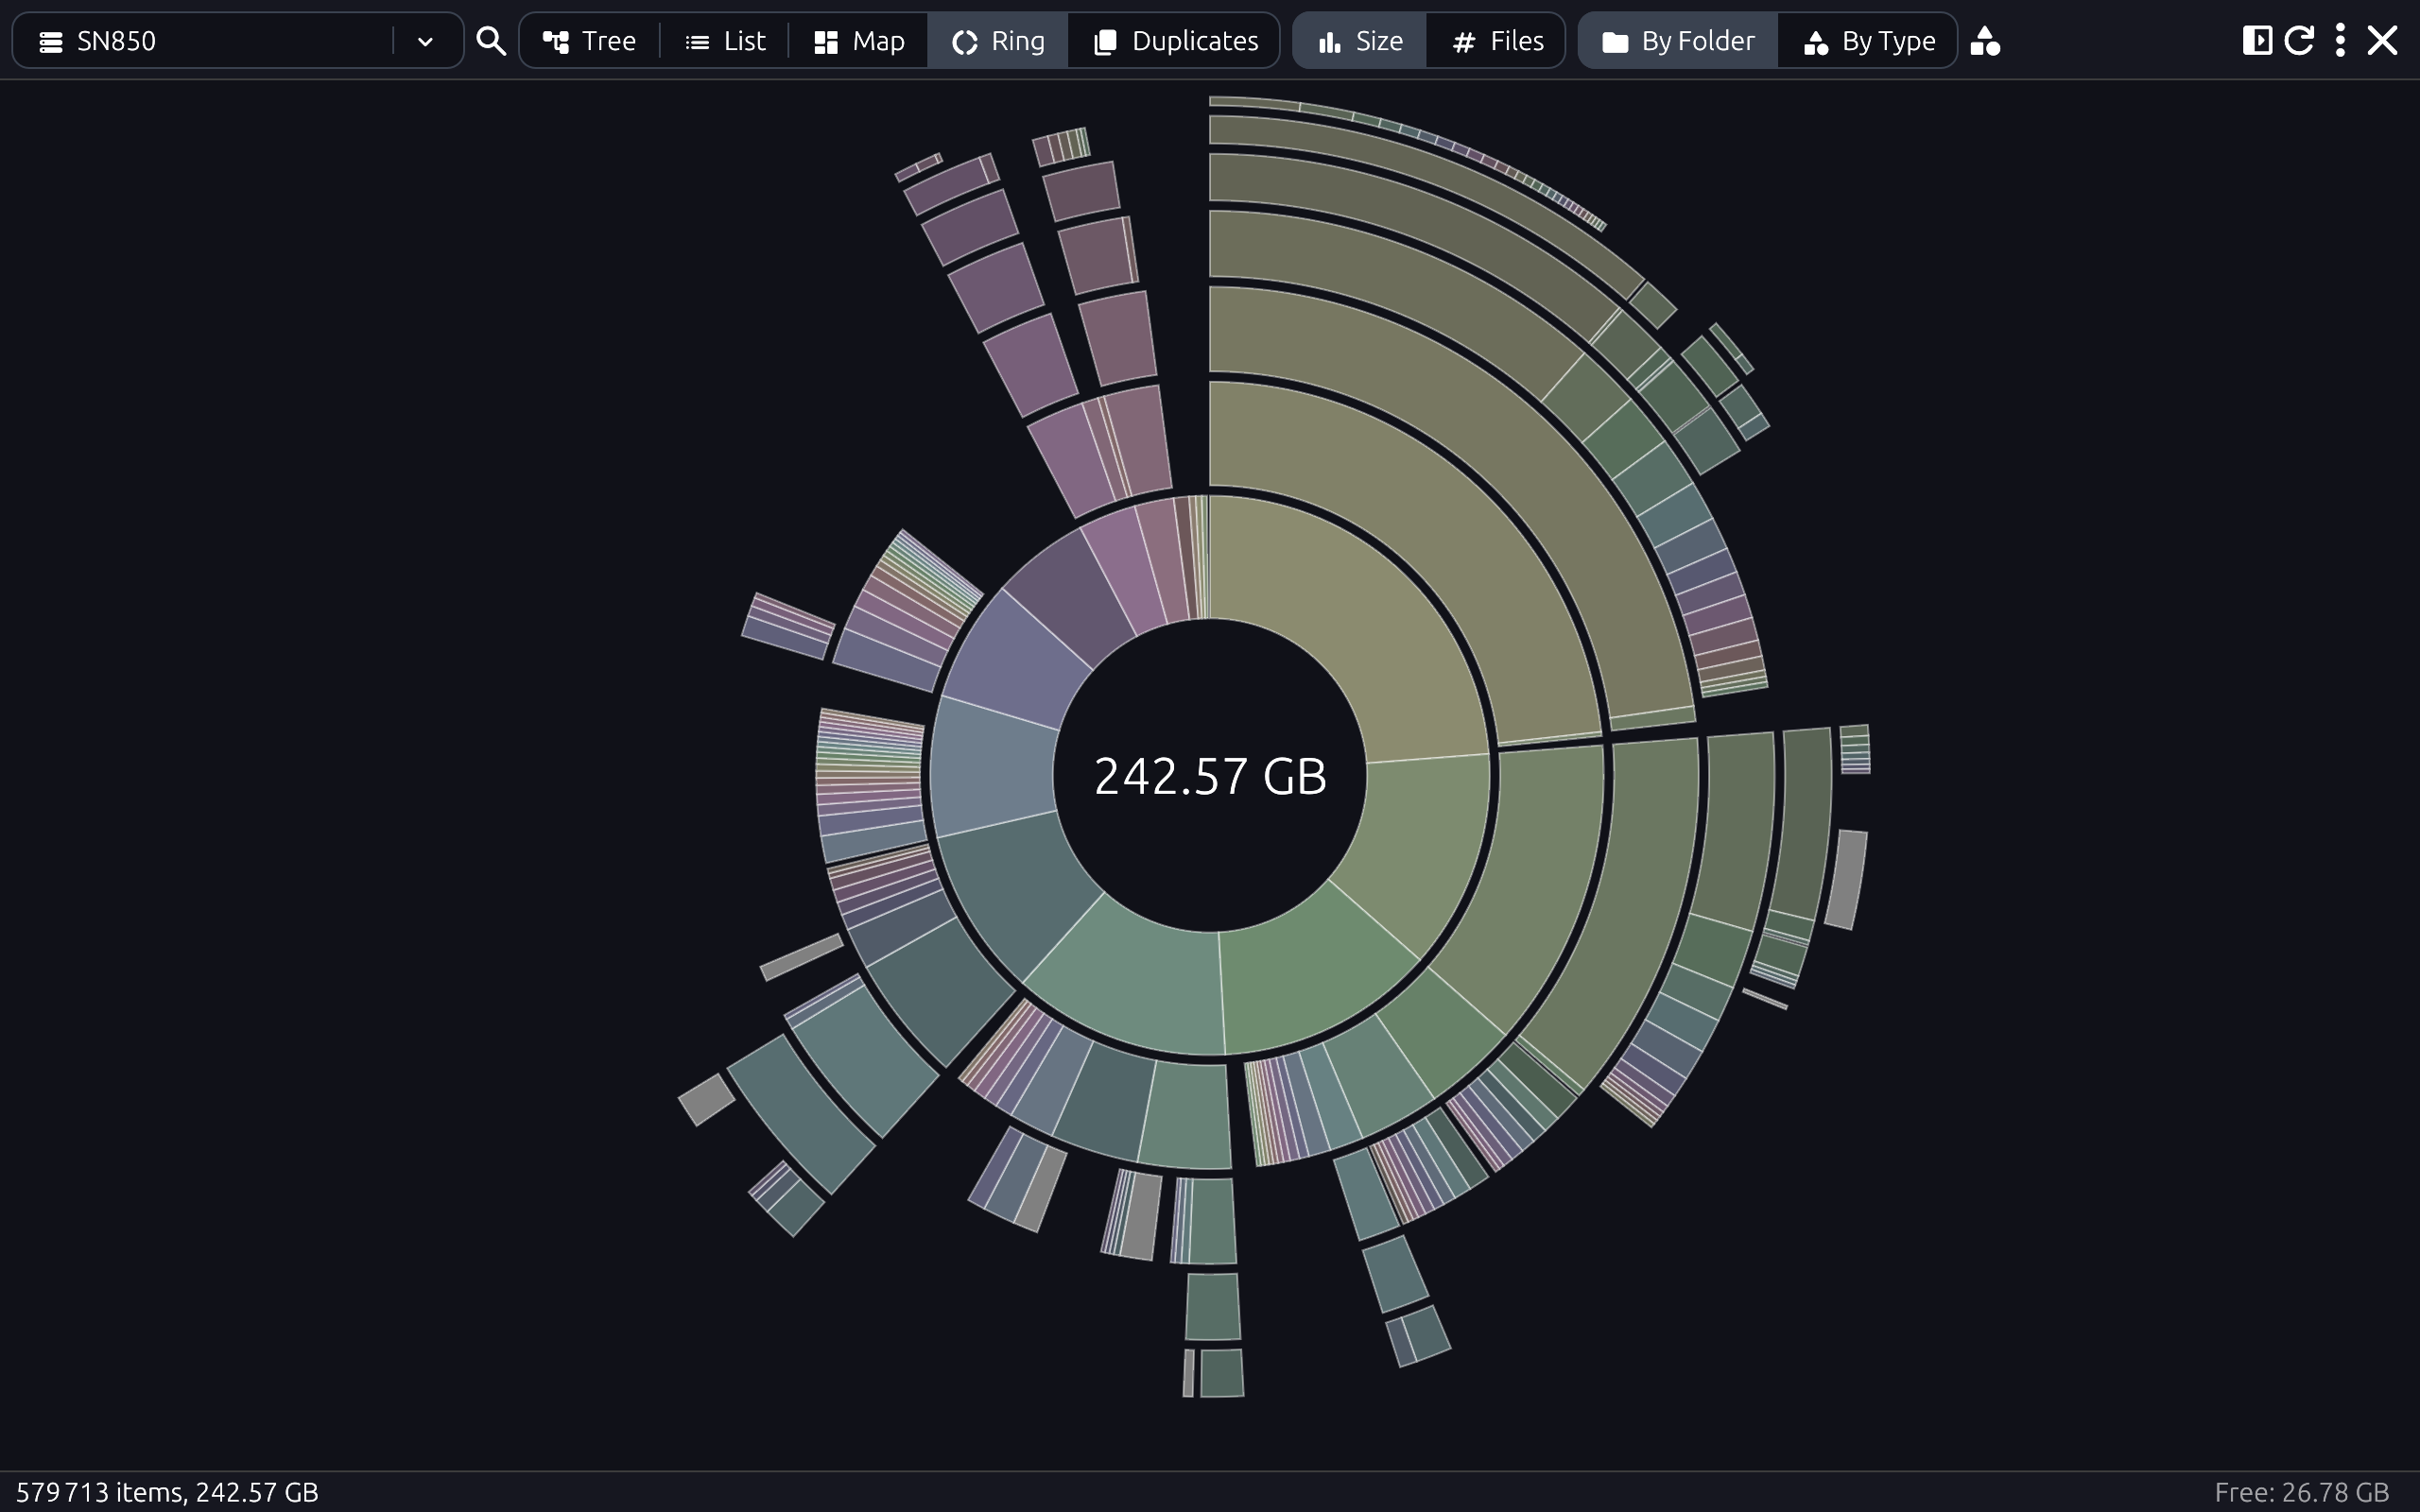Image resolution: width=2420 pixels, height=1512 pixels.
Task: Enable Size display mode
Action: 1358,40
